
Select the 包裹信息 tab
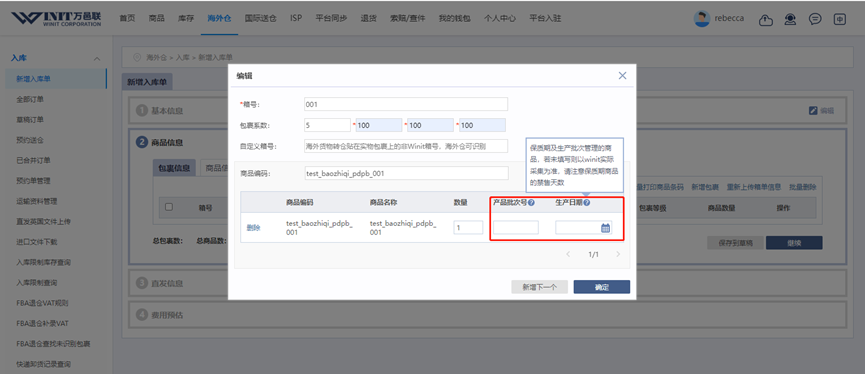[x=174, y=168]
